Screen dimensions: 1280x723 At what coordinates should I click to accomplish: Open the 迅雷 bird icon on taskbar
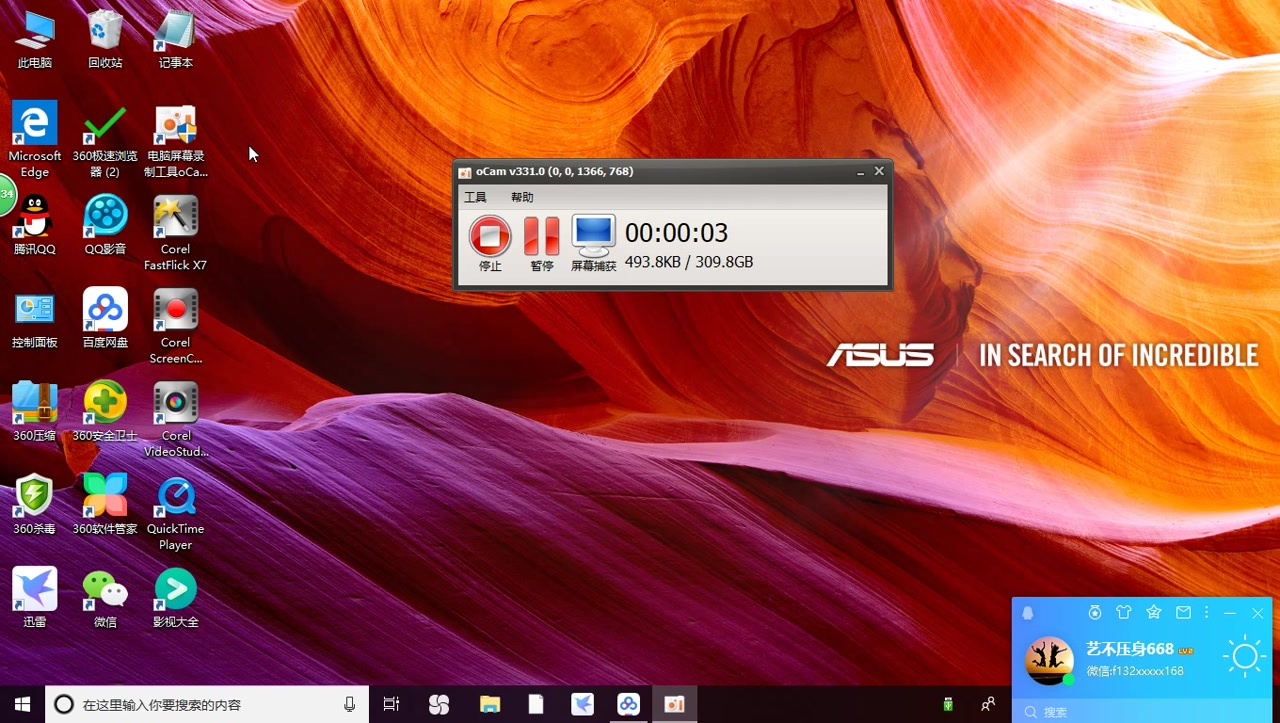(x=582, y=704)
